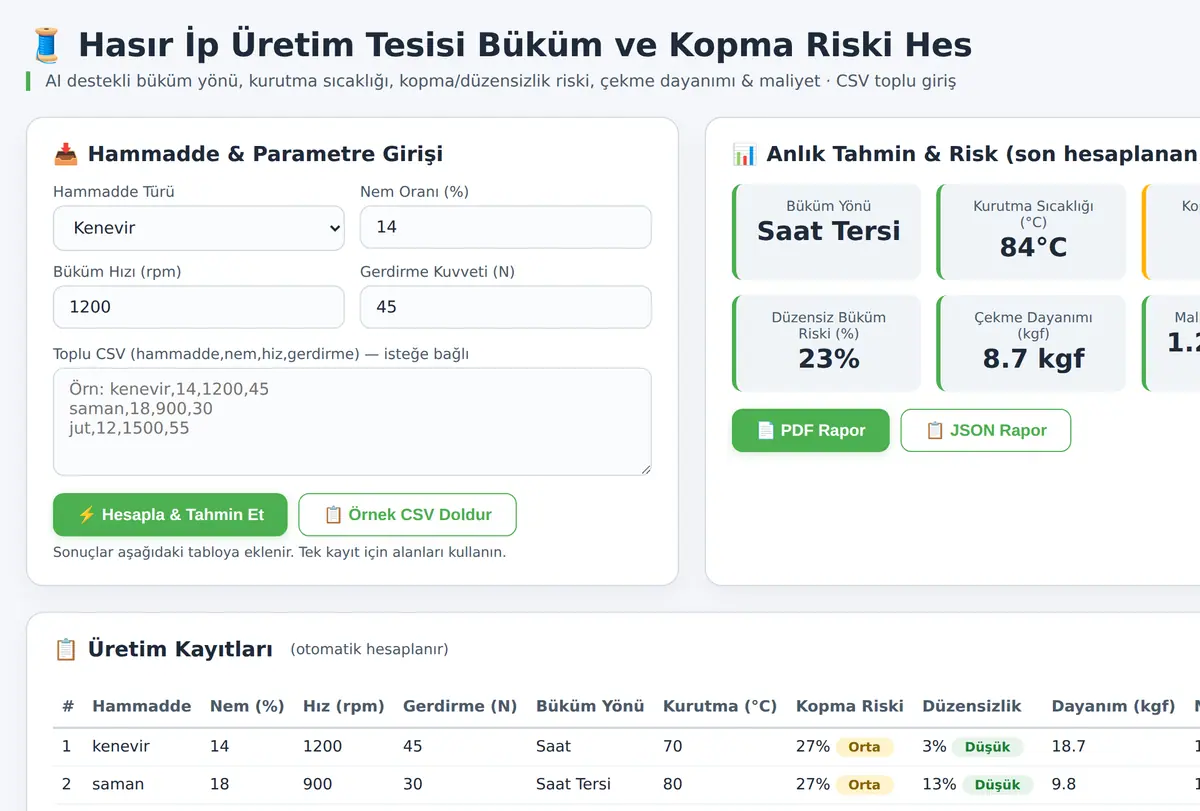This screenshot has height=811, width=1200.
Task: Click the Kurutma (°C) column header
Action: pos(720,706)
